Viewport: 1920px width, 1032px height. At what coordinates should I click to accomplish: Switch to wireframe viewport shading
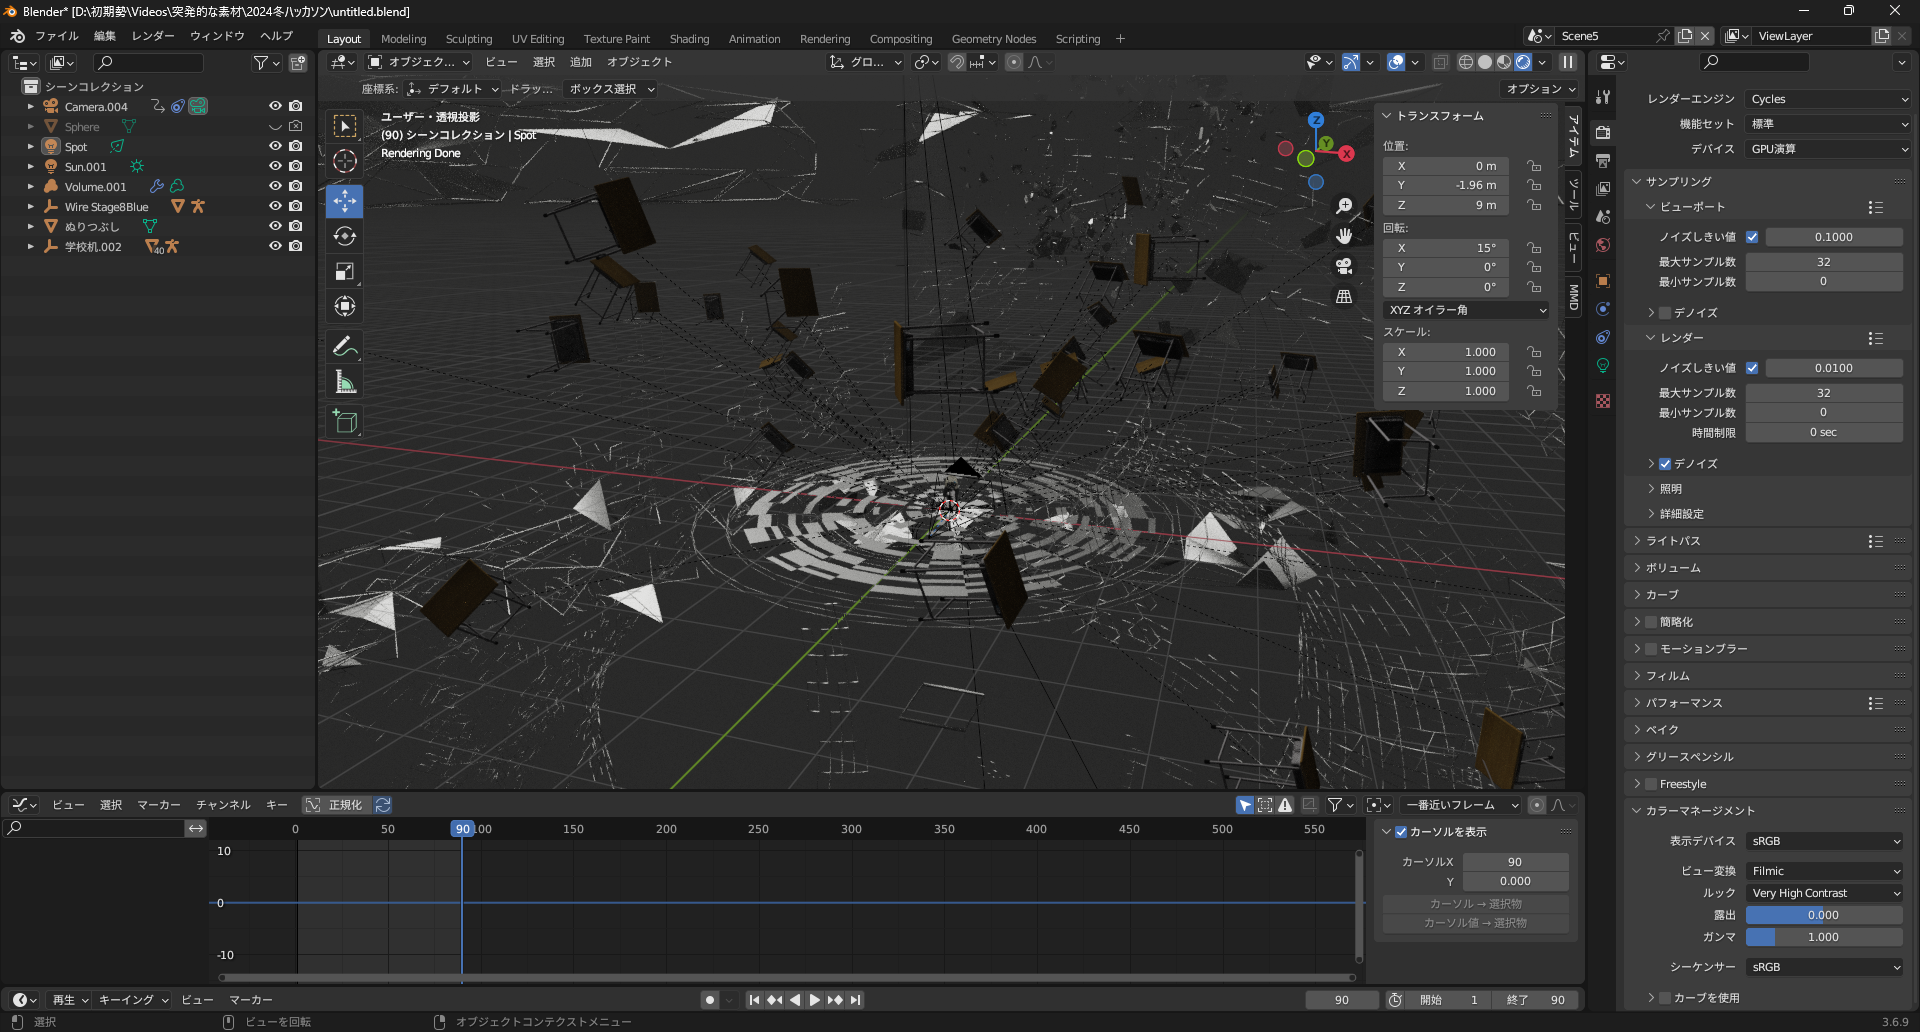tap(1466, 62)
